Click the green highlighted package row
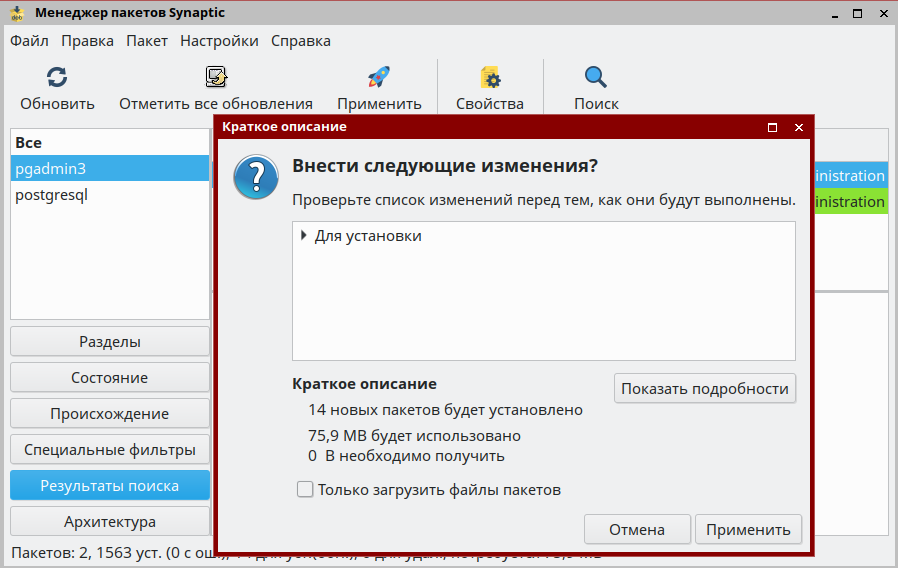This screenshot has height=568, width=898. [x=850, y=202]
